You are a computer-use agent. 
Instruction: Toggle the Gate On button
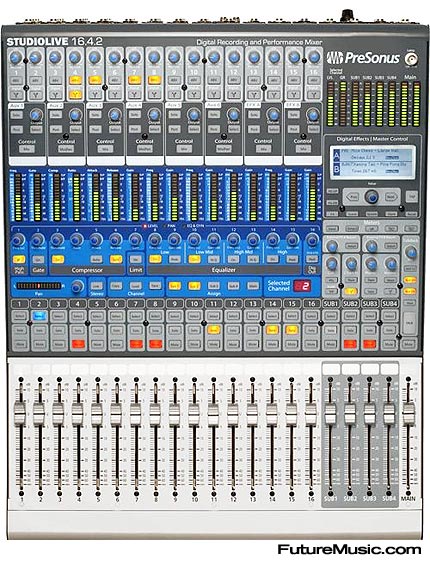38,259
